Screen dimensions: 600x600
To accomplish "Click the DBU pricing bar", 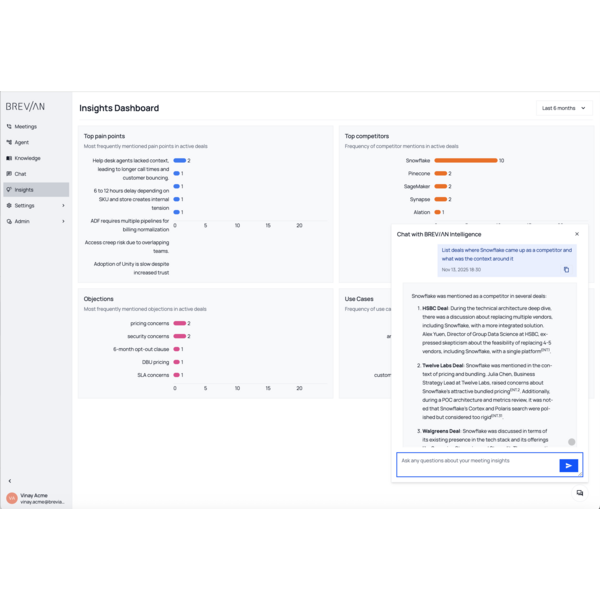I will tap(176, 362).
